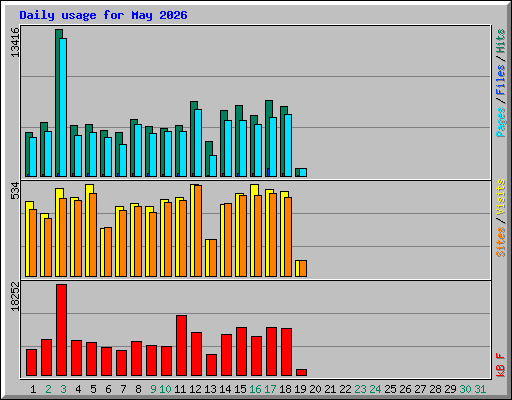Click the tallest red KB bar for day 3
The height and width of the screenshot is (400, 512).
click(61, 330)
